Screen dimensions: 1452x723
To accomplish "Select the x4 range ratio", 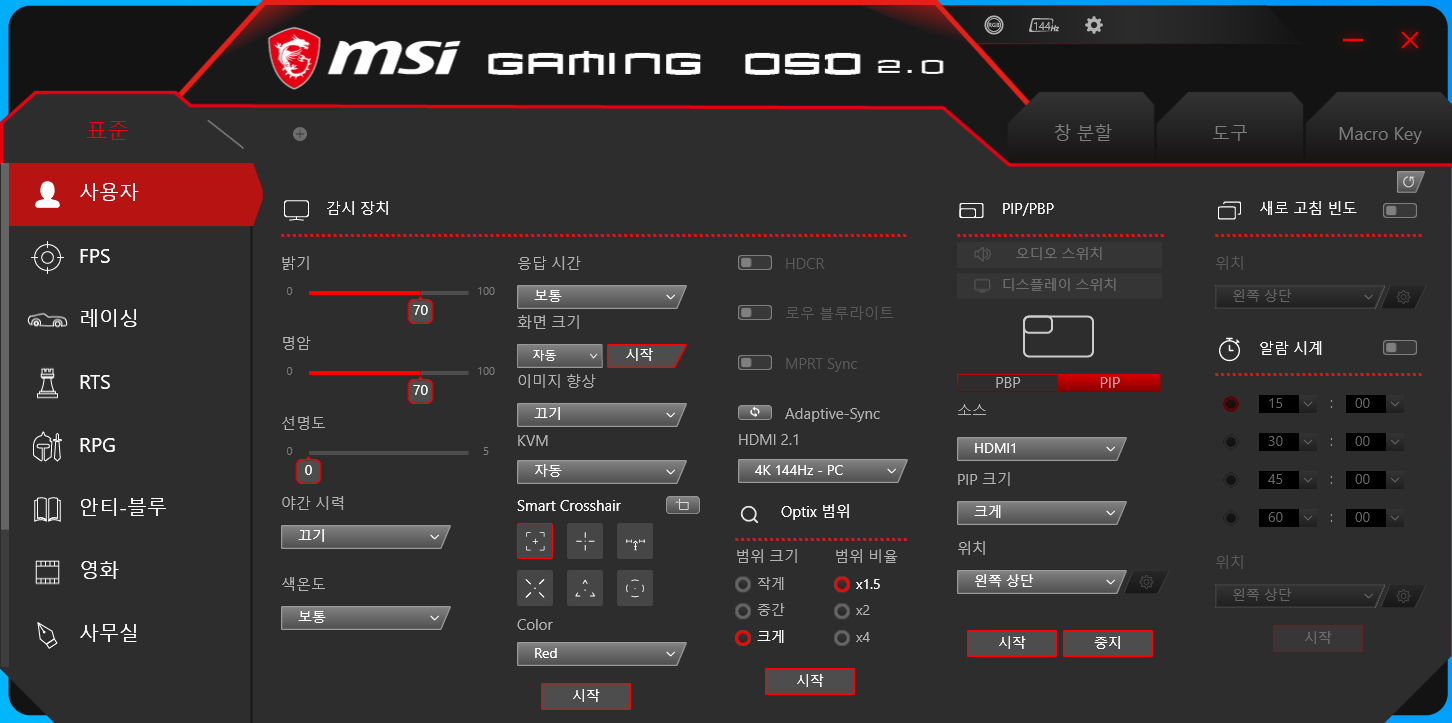I will click(842, 638).
